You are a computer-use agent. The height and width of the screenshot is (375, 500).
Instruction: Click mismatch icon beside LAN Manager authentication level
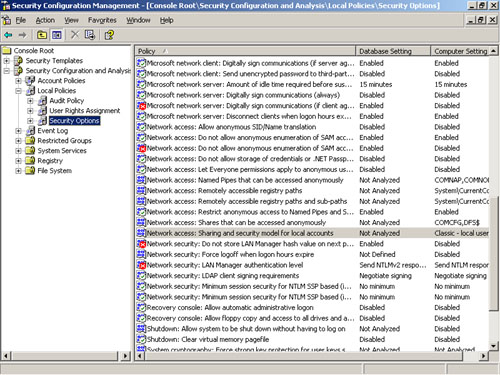point(142,265)
